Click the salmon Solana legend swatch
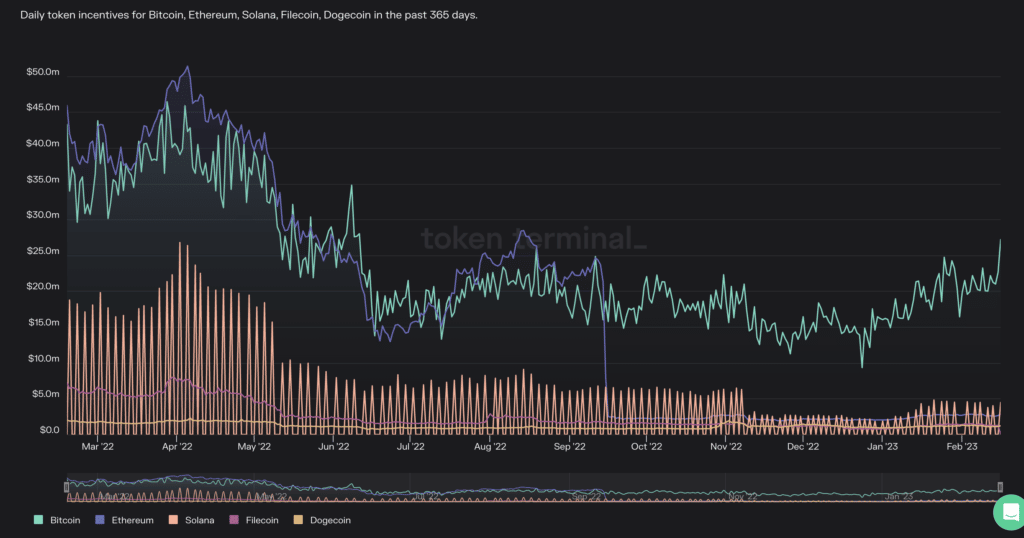Viewport: 1024px width, 538px height. [x=172, y=520]
